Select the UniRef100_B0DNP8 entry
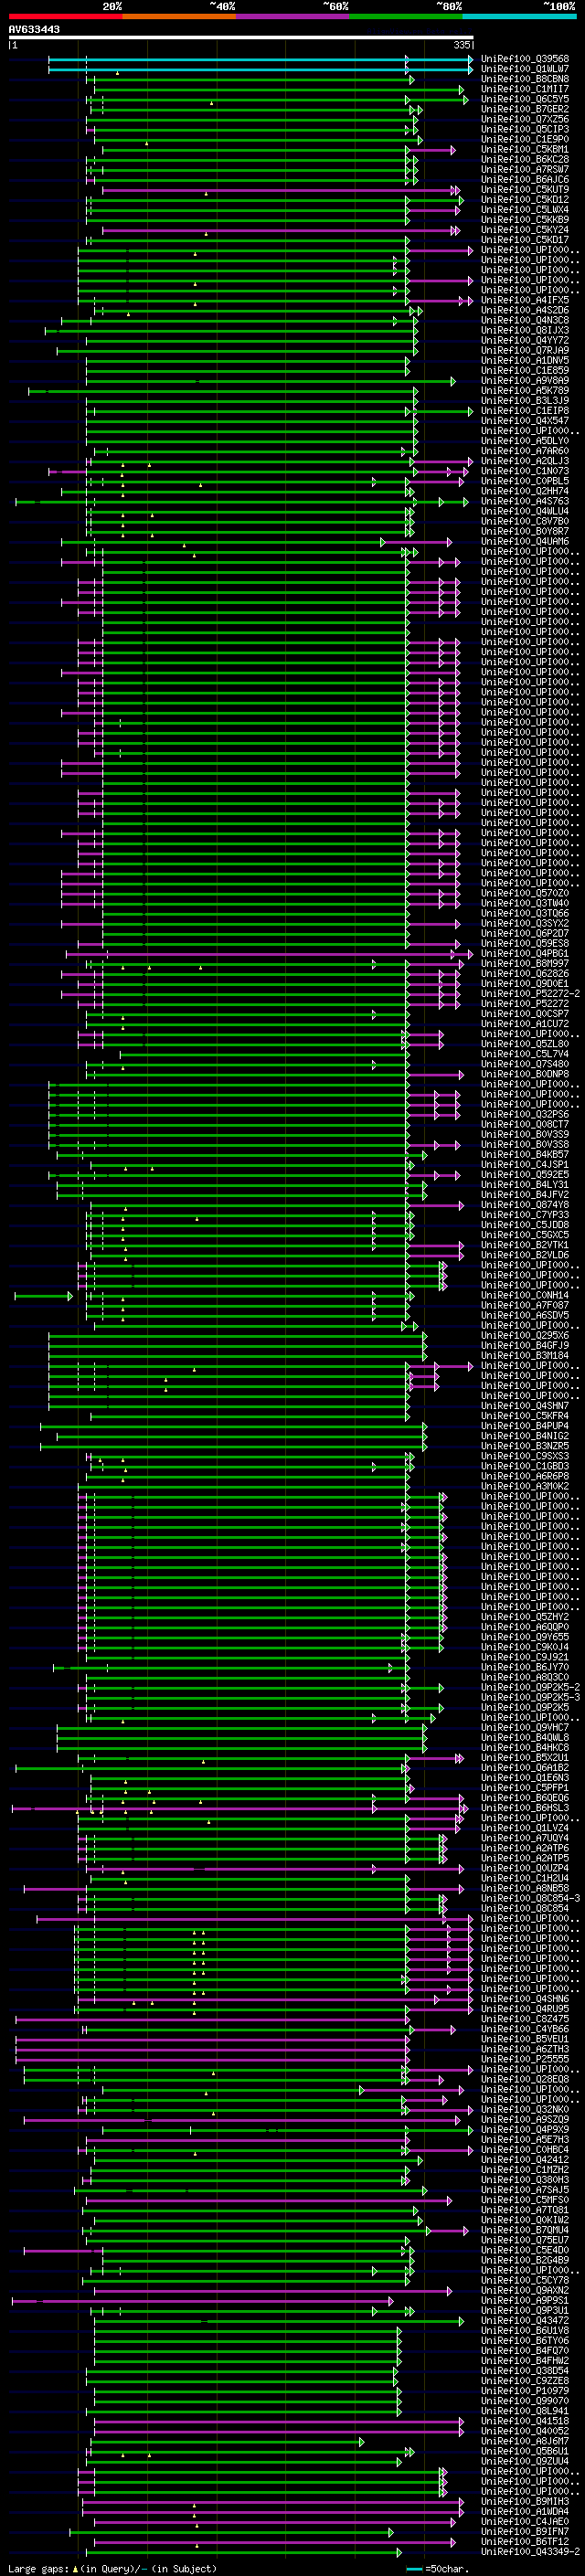Viewport: 585px width, 2576px height. [x=525, y=1074]
